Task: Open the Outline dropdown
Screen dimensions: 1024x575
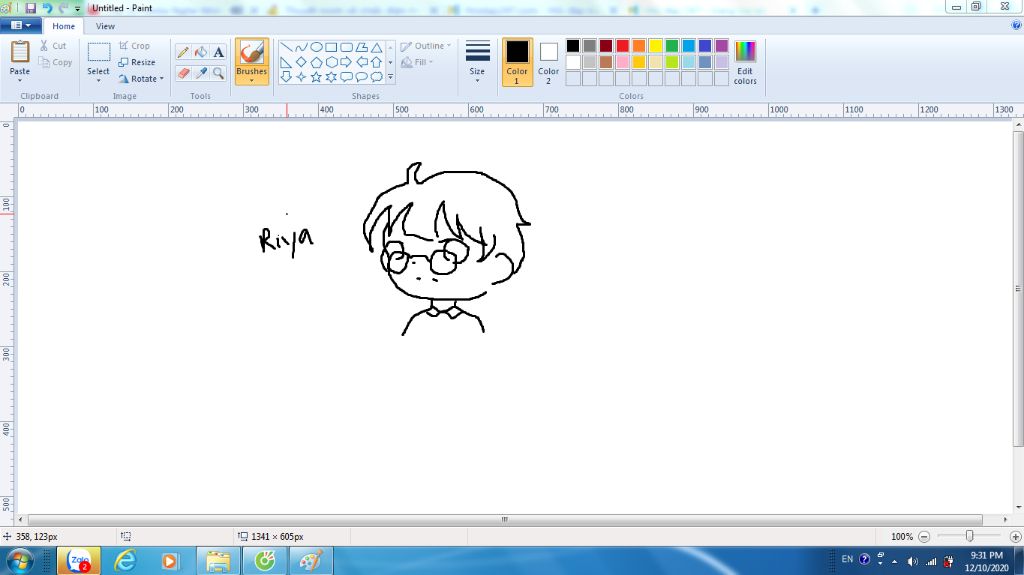Action: [x=426, y=46]
